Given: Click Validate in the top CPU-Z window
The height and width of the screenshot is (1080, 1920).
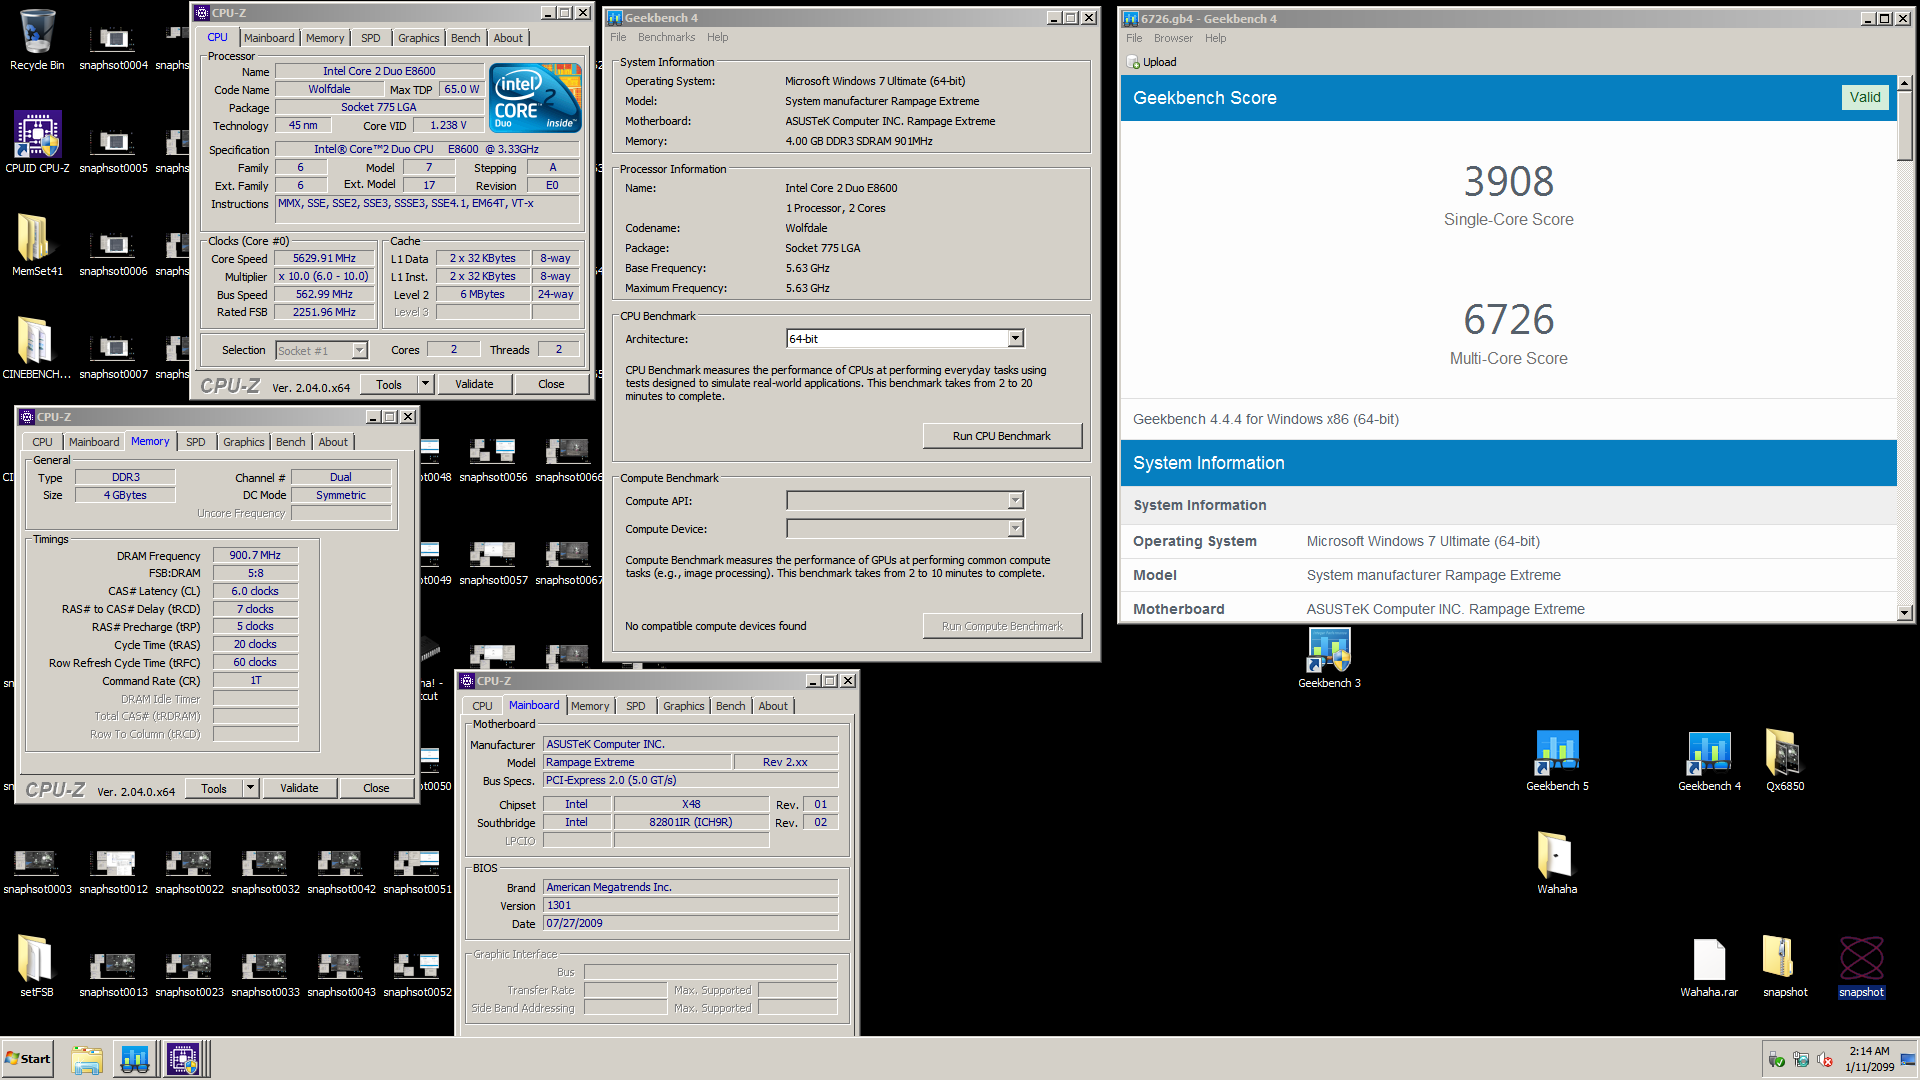Looking at the screenshot, I should [x=474, y=384].
